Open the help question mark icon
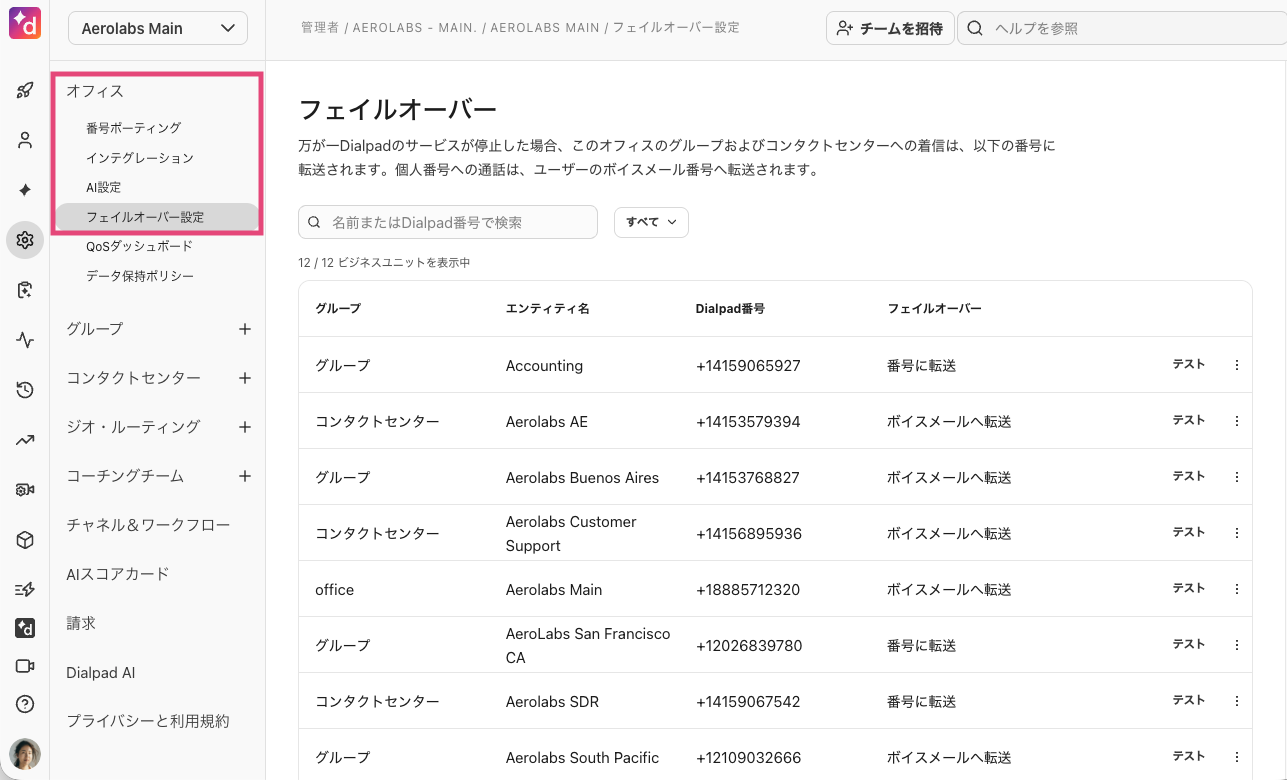 coord(25,704)
